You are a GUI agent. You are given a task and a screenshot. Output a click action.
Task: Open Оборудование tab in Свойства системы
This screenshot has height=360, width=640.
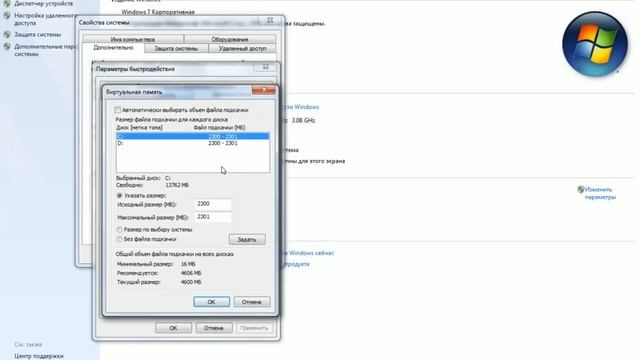tap(230, 39)
